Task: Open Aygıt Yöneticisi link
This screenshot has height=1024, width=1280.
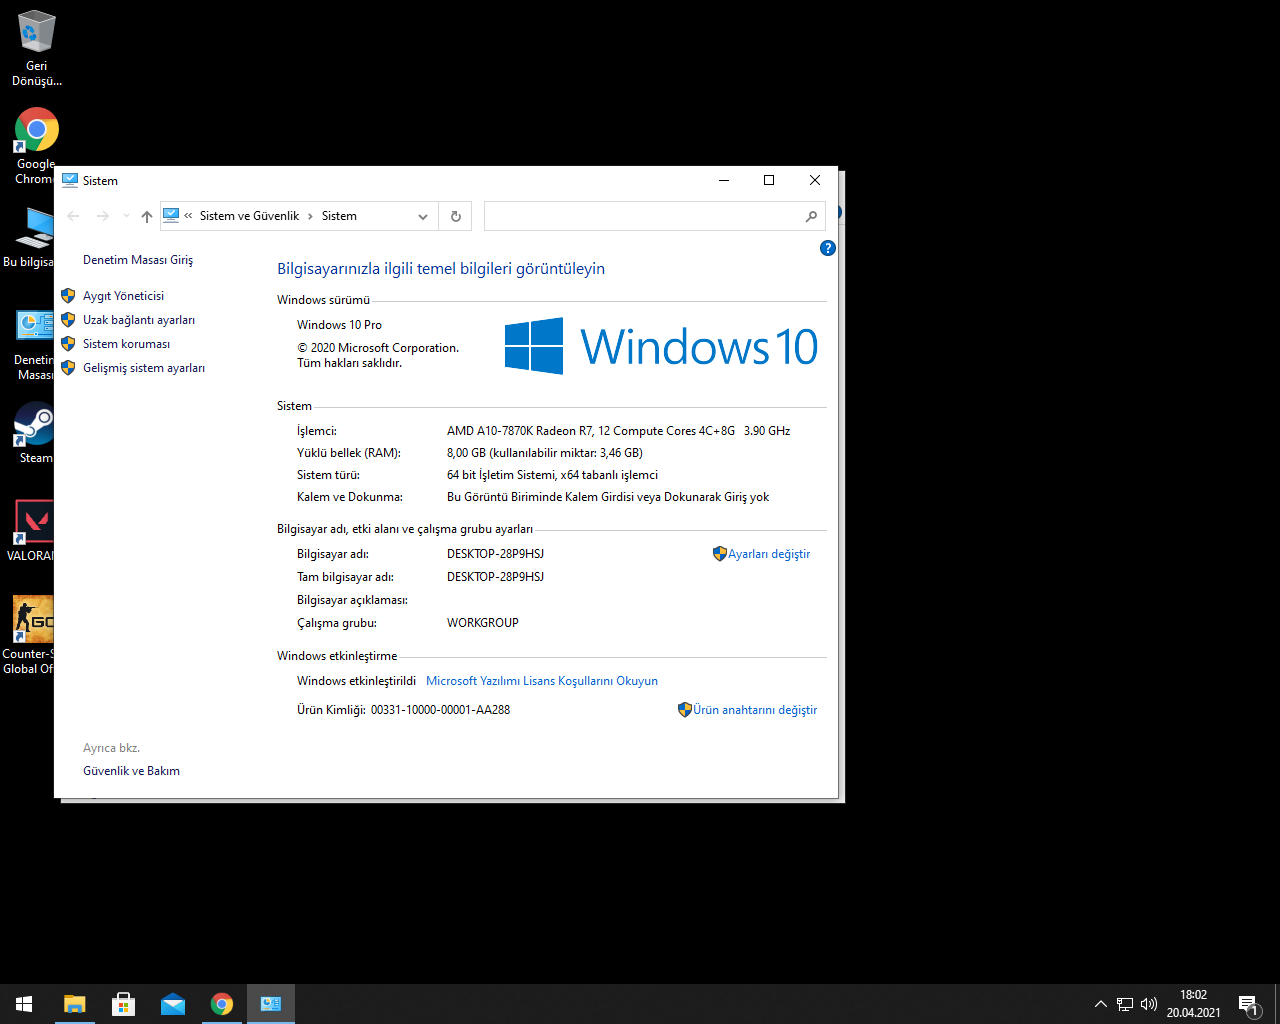Action: click(x=123, y=296)
